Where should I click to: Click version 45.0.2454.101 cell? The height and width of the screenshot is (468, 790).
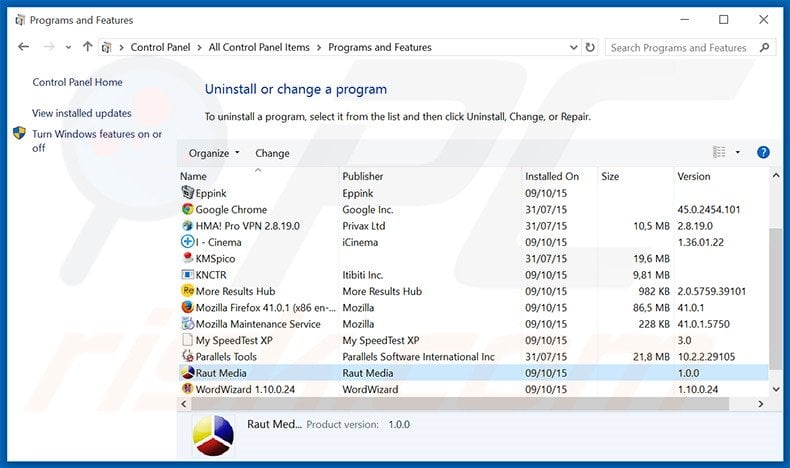coord(709,210)
